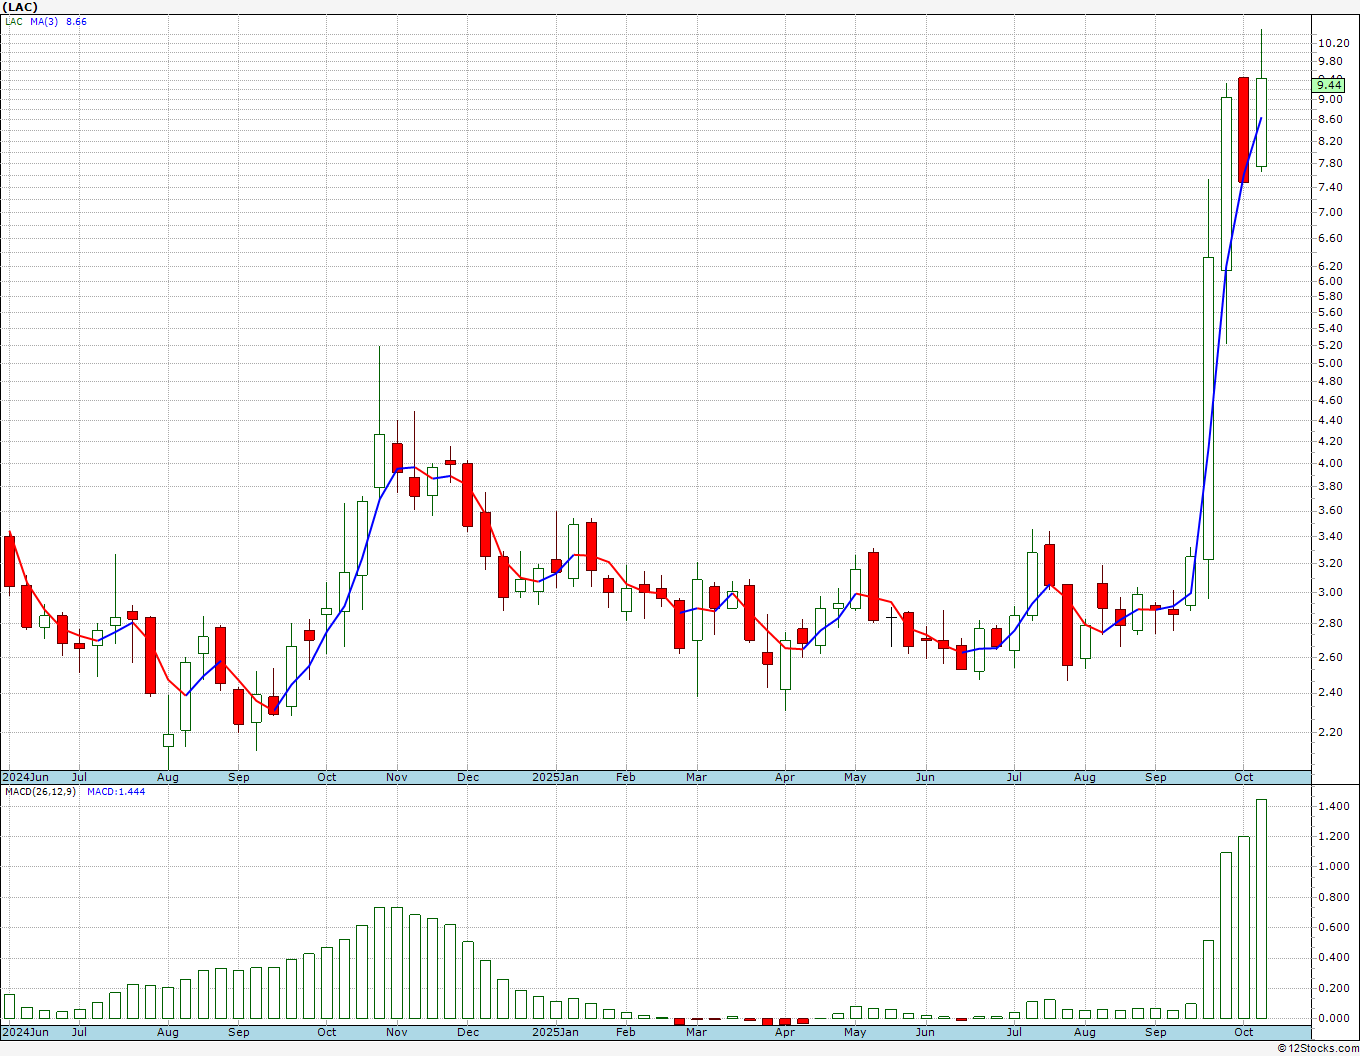This screenshot has height=1056, width=1360.
Task: Select the large red October candlestick
Action: point(1244,130)
